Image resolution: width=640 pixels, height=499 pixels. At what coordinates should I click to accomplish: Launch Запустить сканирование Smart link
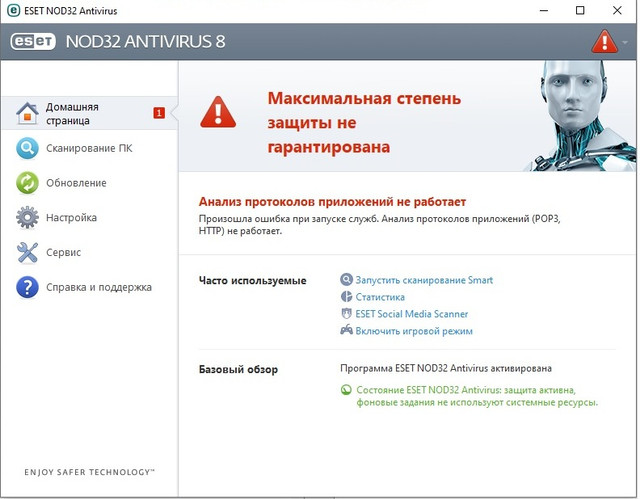click(424, 280)
